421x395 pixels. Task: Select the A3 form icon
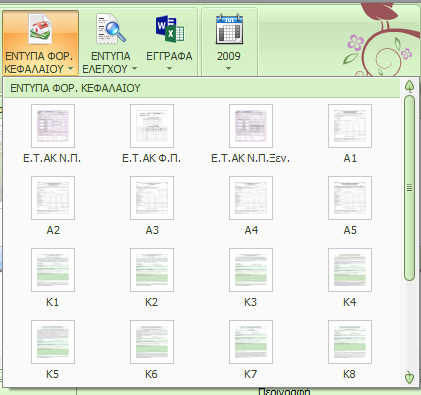coord(152,198)
